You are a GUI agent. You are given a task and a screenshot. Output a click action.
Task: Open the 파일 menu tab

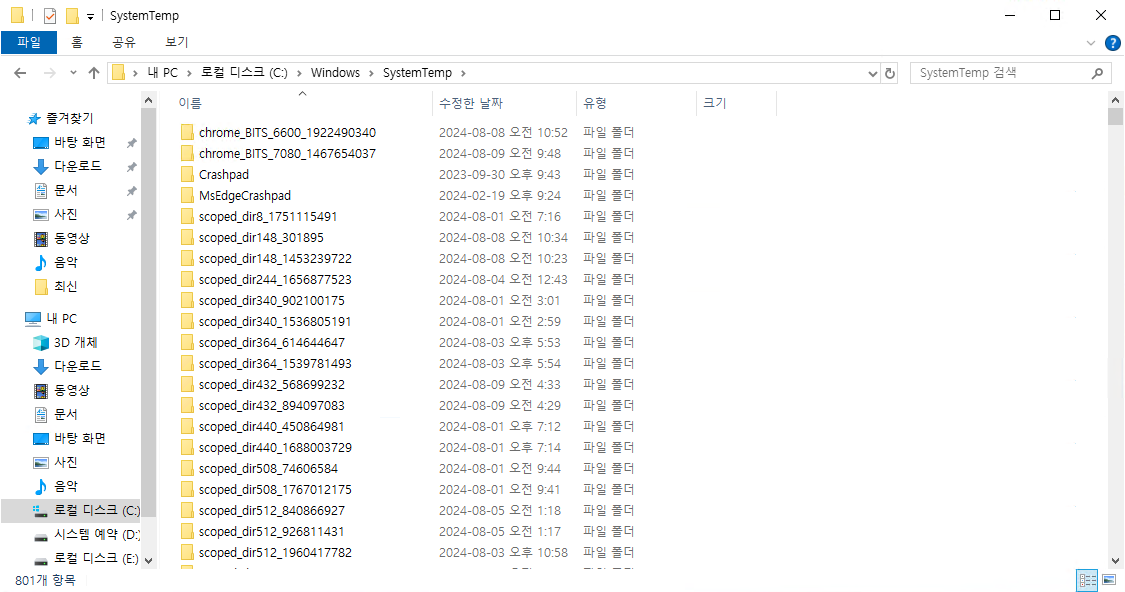29,42
